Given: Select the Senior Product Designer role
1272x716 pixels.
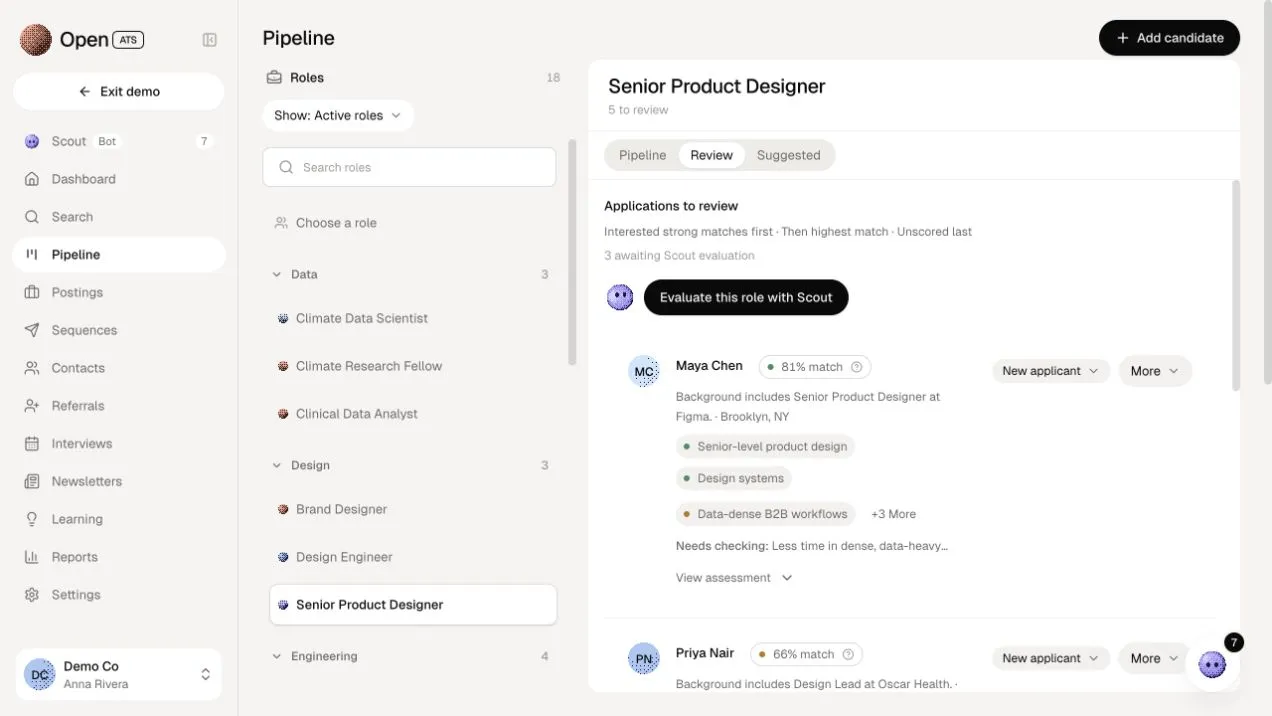Looking at the screenshot, I should [413, 605].
